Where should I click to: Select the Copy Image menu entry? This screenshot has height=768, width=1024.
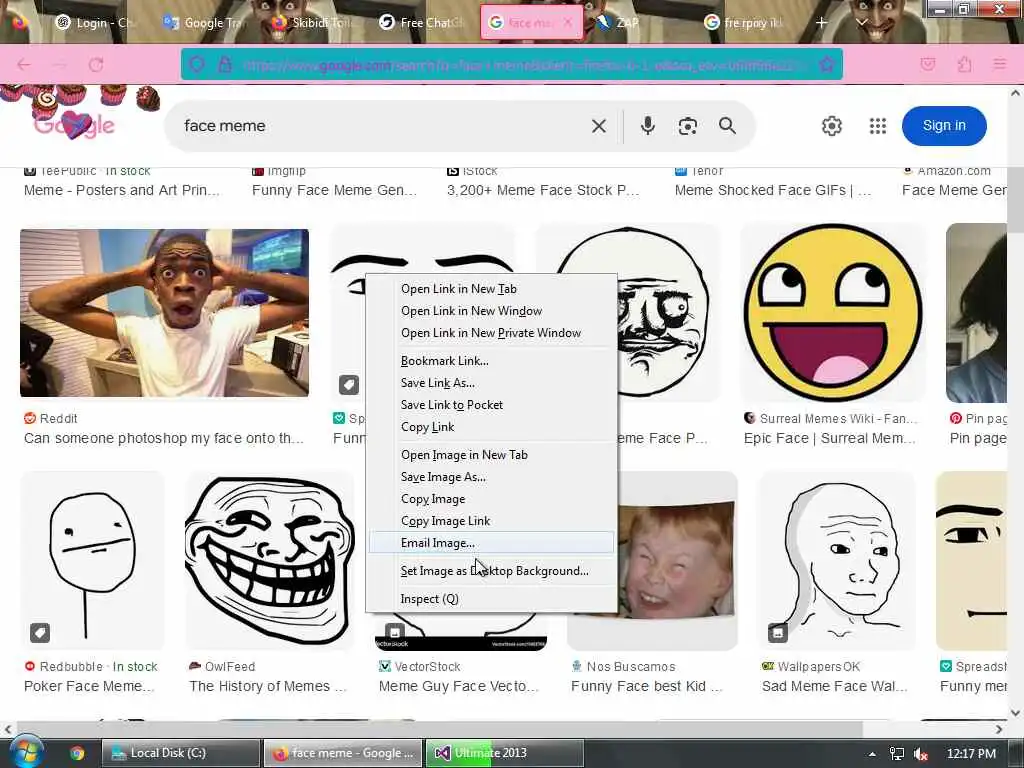[x=491, y=499]
